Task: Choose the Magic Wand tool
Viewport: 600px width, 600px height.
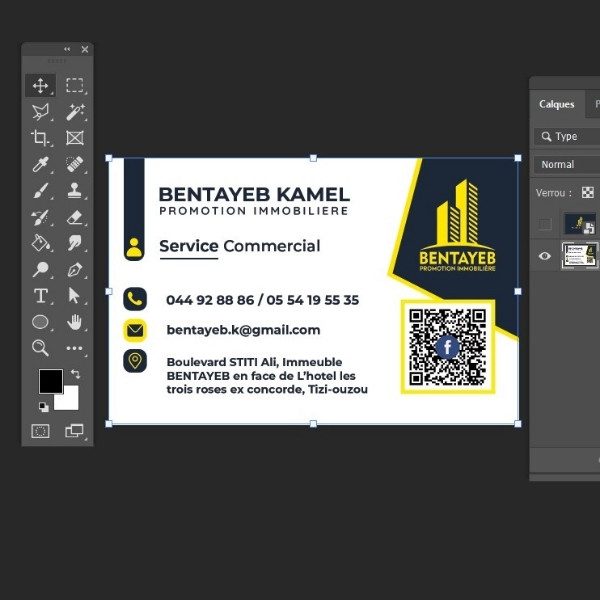Action: click(75, 112)
